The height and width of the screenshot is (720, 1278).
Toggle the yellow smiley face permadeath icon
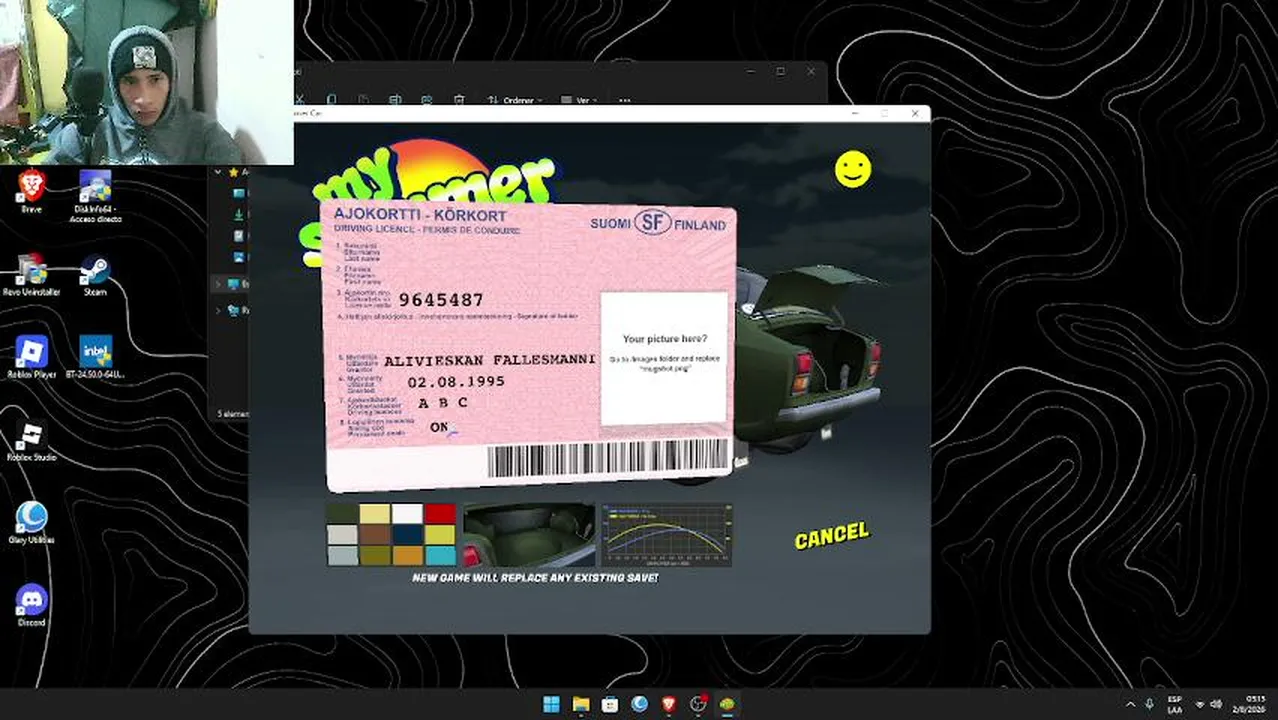(853, 169)
